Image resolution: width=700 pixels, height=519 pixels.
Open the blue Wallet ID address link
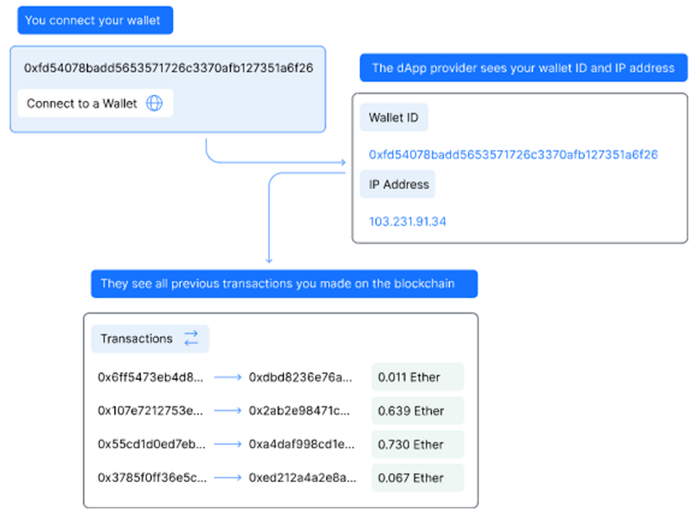coord(513,154)
